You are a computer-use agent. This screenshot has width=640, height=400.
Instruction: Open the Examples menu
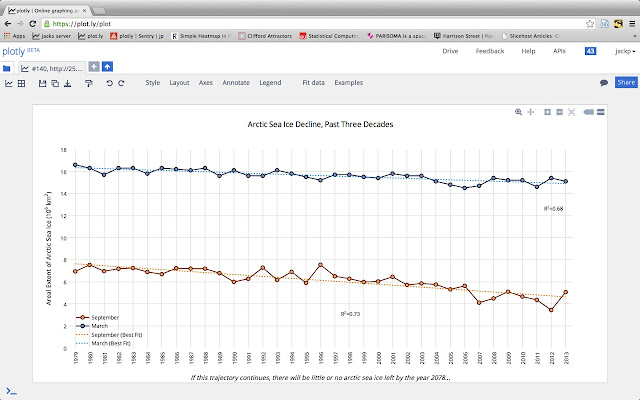(349, 82)
